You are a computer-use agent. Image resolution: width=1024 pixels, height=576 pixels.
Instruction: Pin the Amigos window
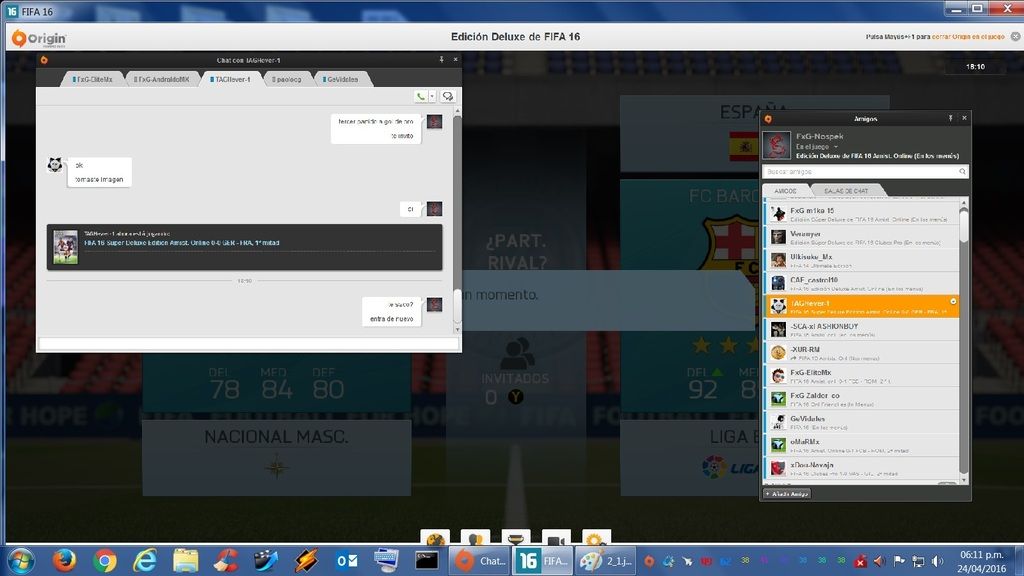tap(950, 118)
